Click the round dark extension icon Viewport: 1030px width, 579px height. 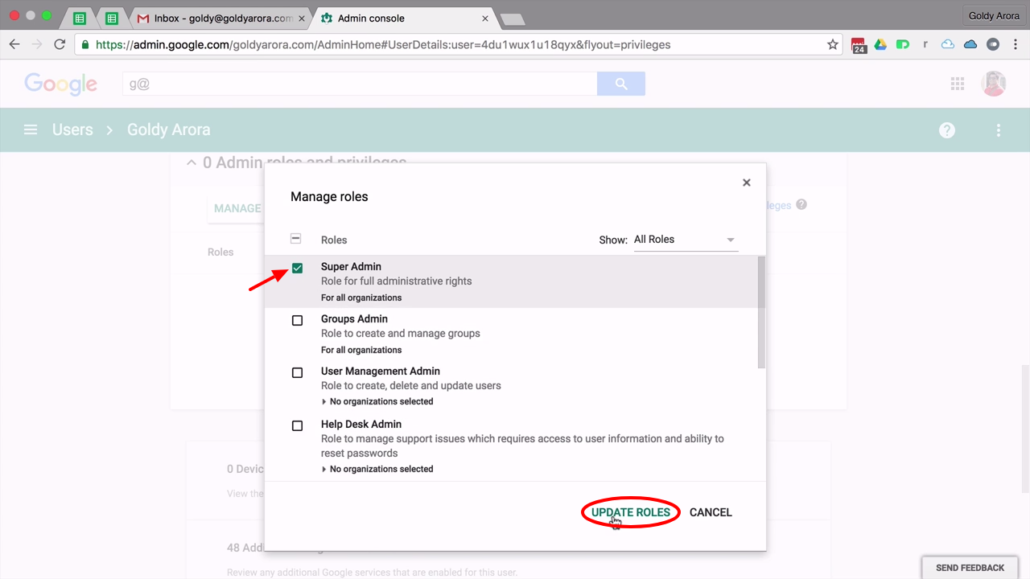(x=993, y=45)
